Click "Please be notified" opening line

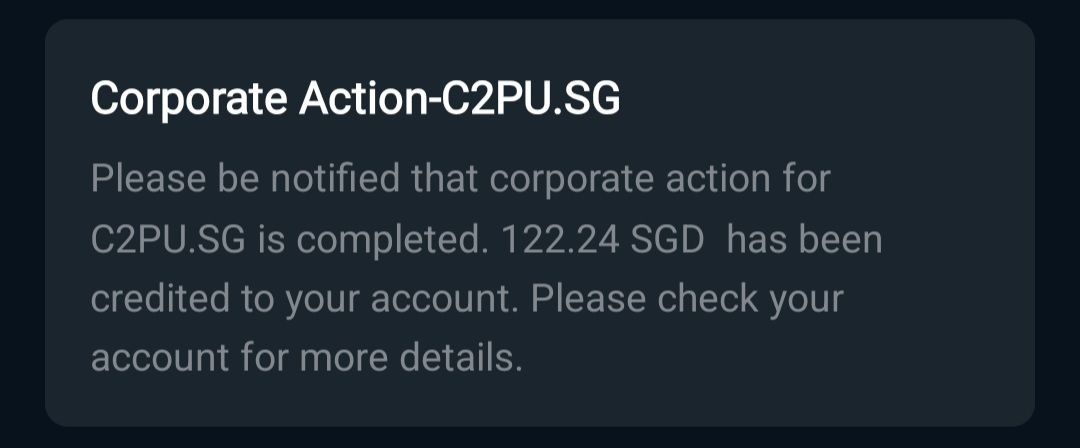click(x=245, y=181)
